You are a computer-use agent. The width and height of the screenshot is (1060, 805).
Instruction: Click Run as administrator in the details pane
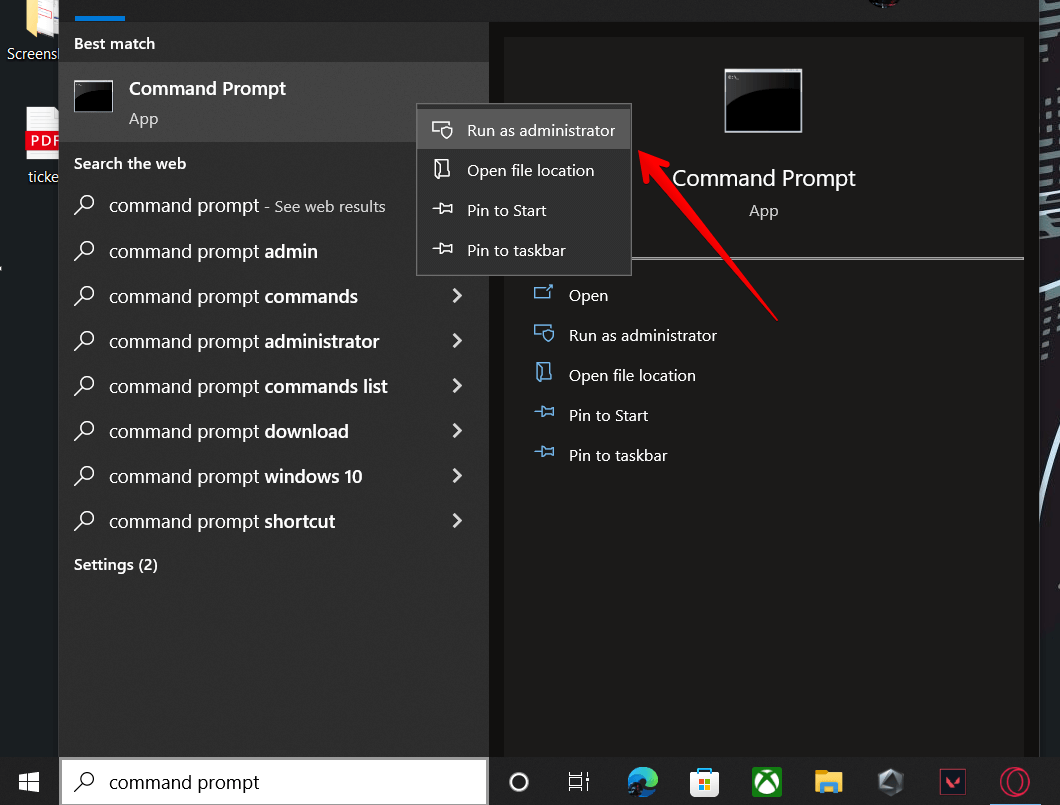pyautogui.click(x=642, y=335)
